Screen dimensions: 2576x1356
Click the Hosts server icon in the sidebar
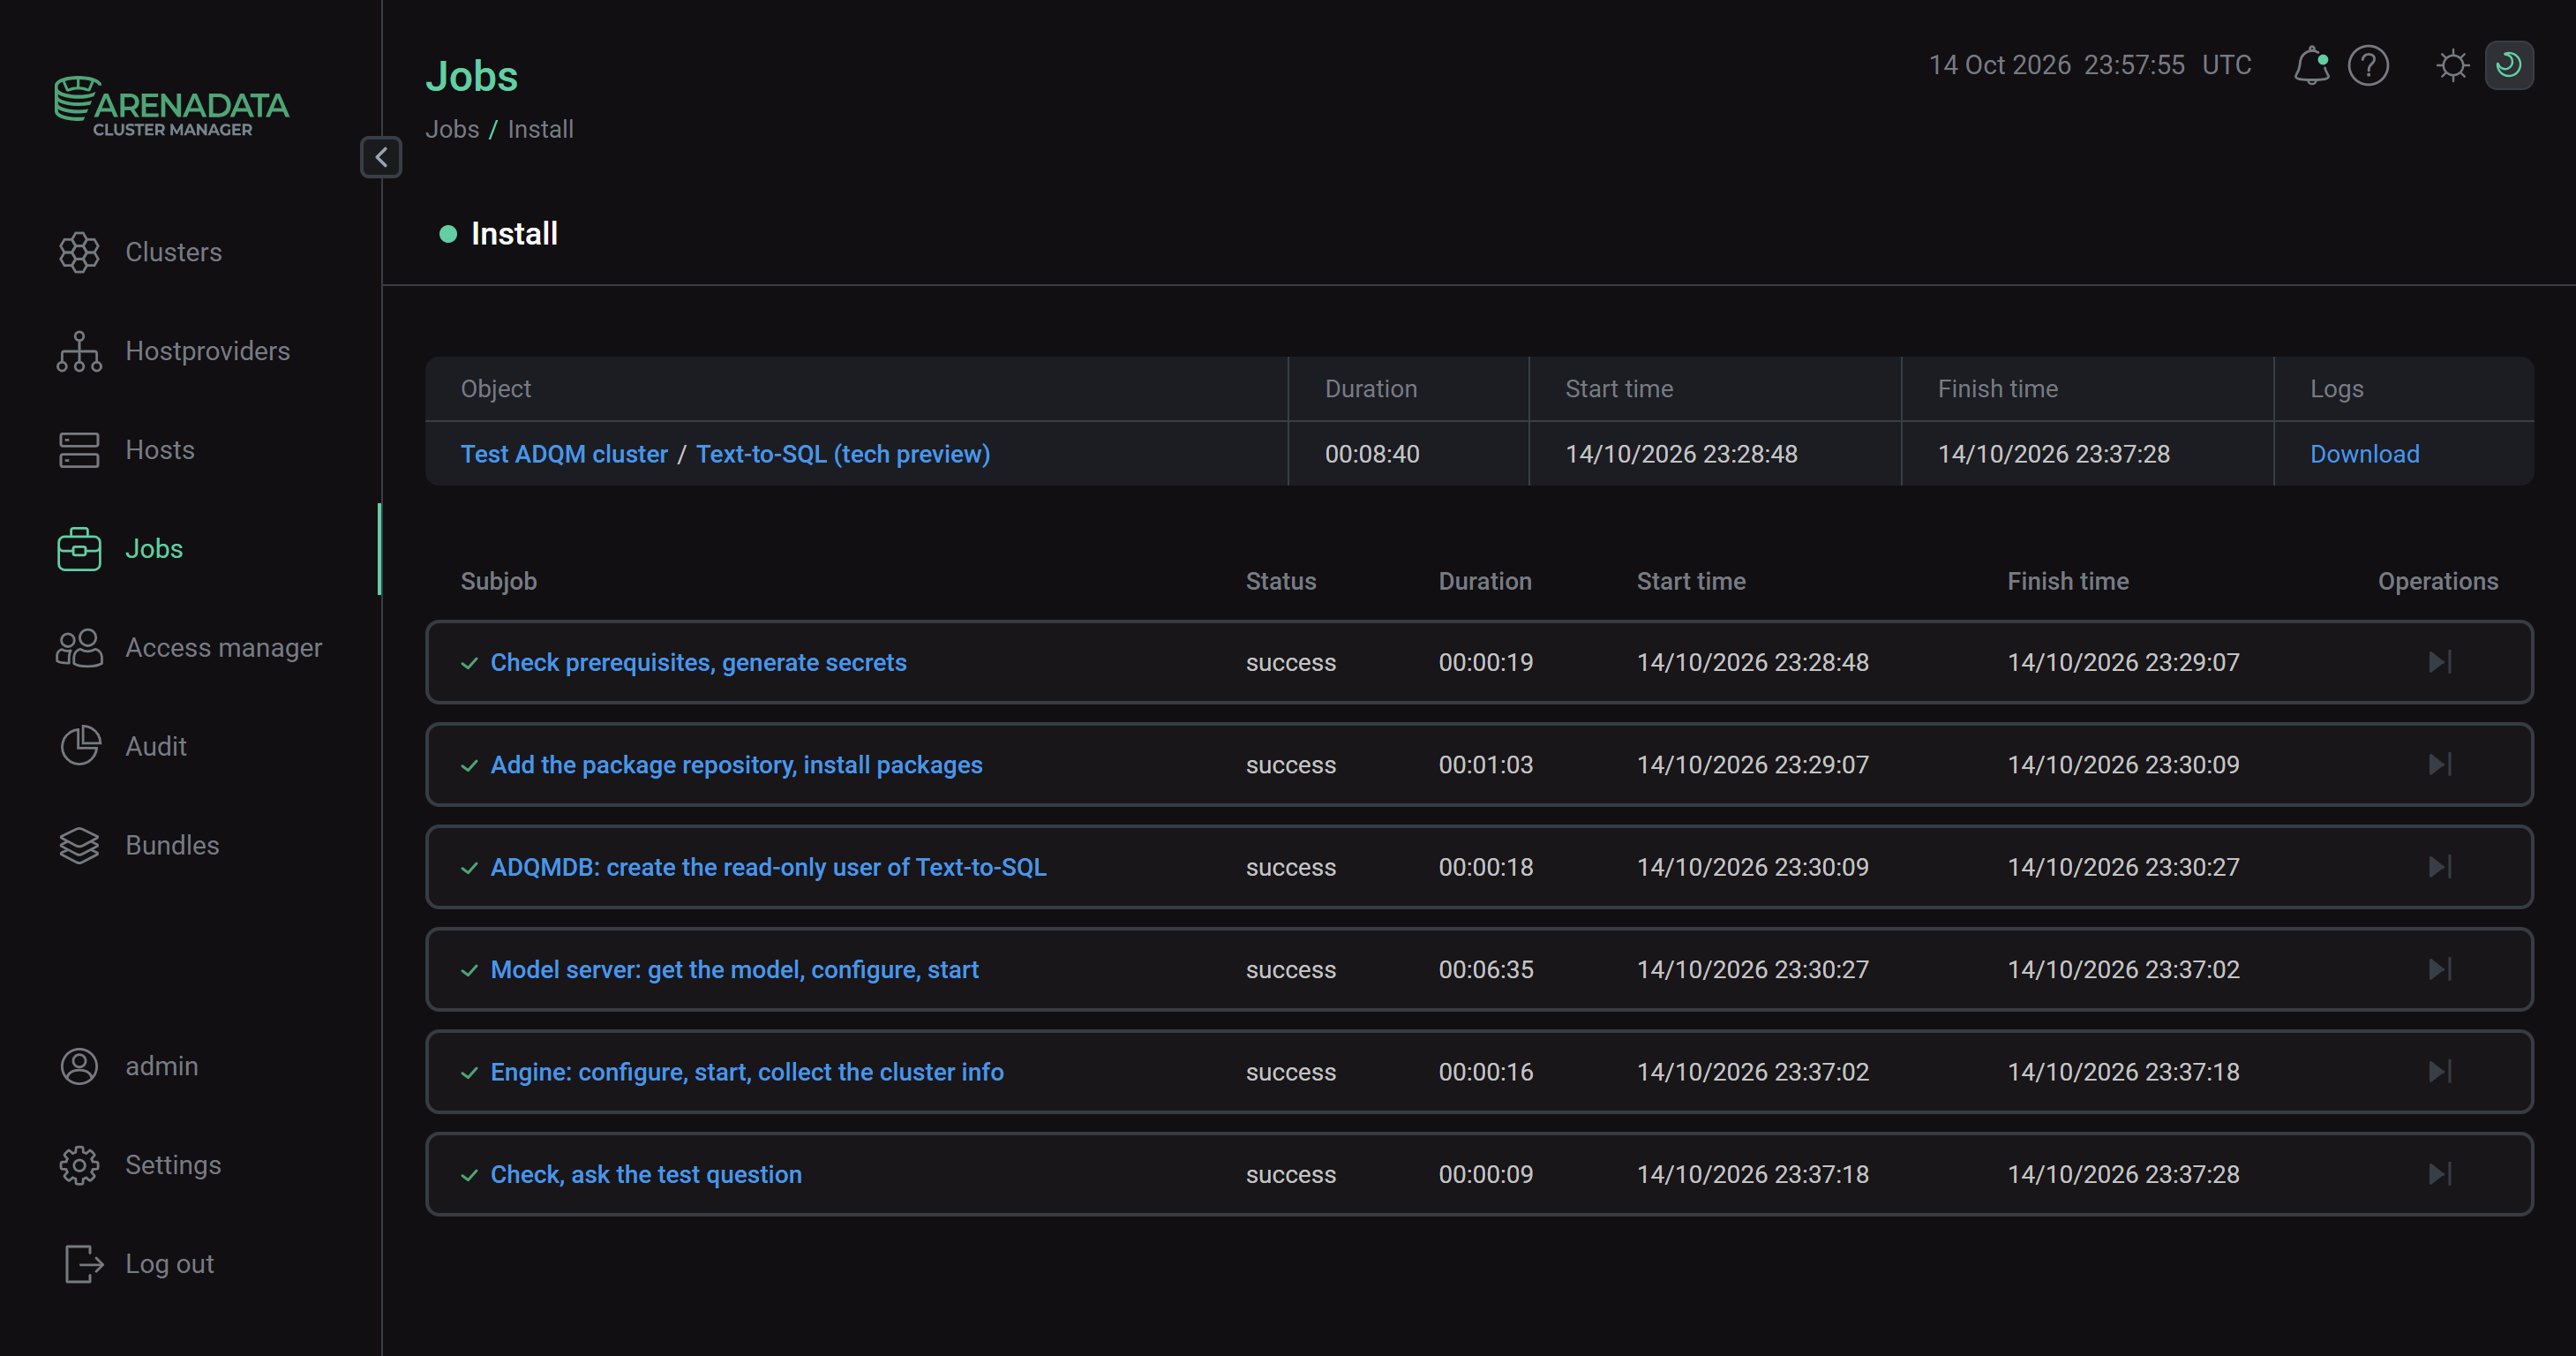pyautogui.click(x=79, y=450)
